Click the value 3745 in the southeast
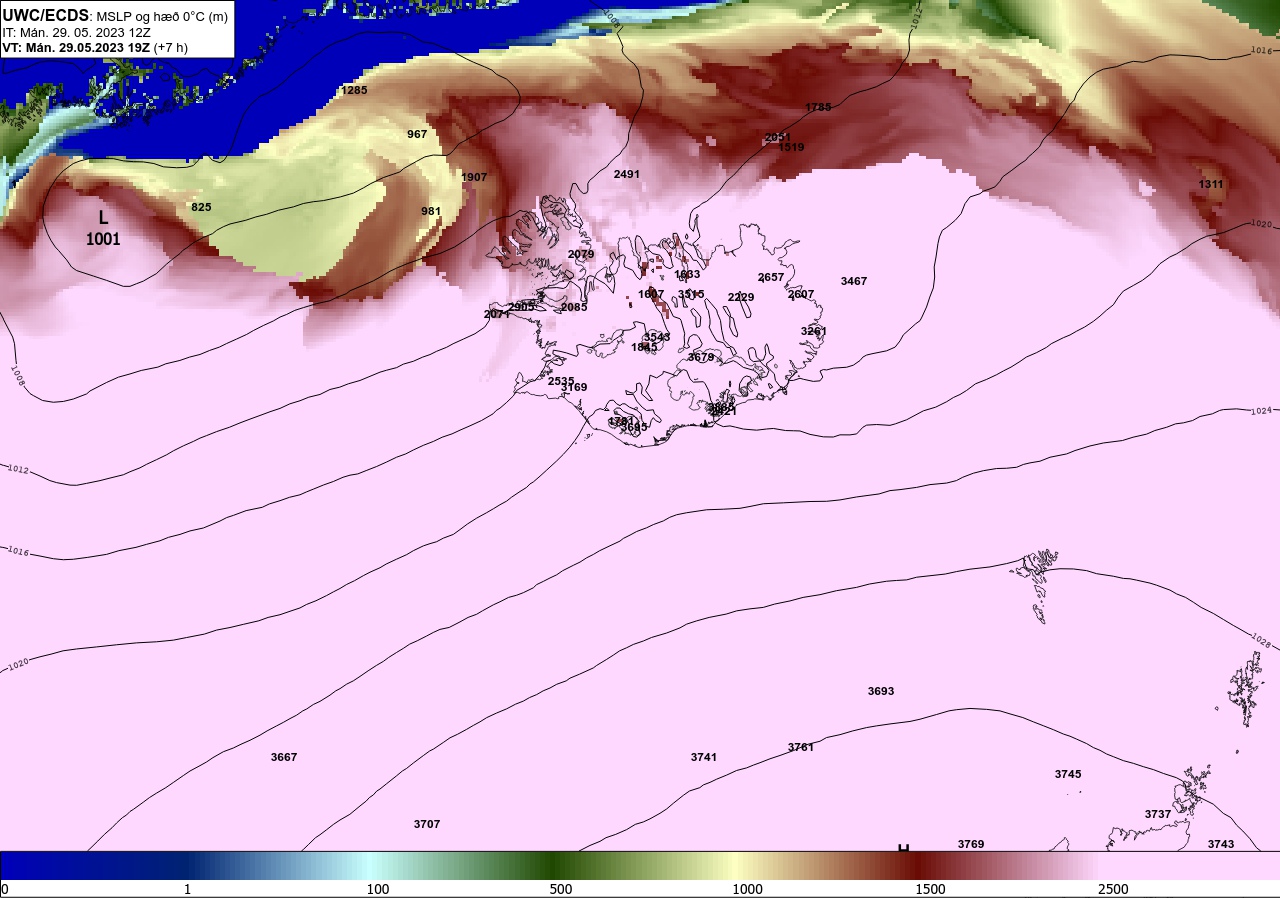This screenshot has height=898, width=1280. pyautogui.click(x=1068, y=774)
